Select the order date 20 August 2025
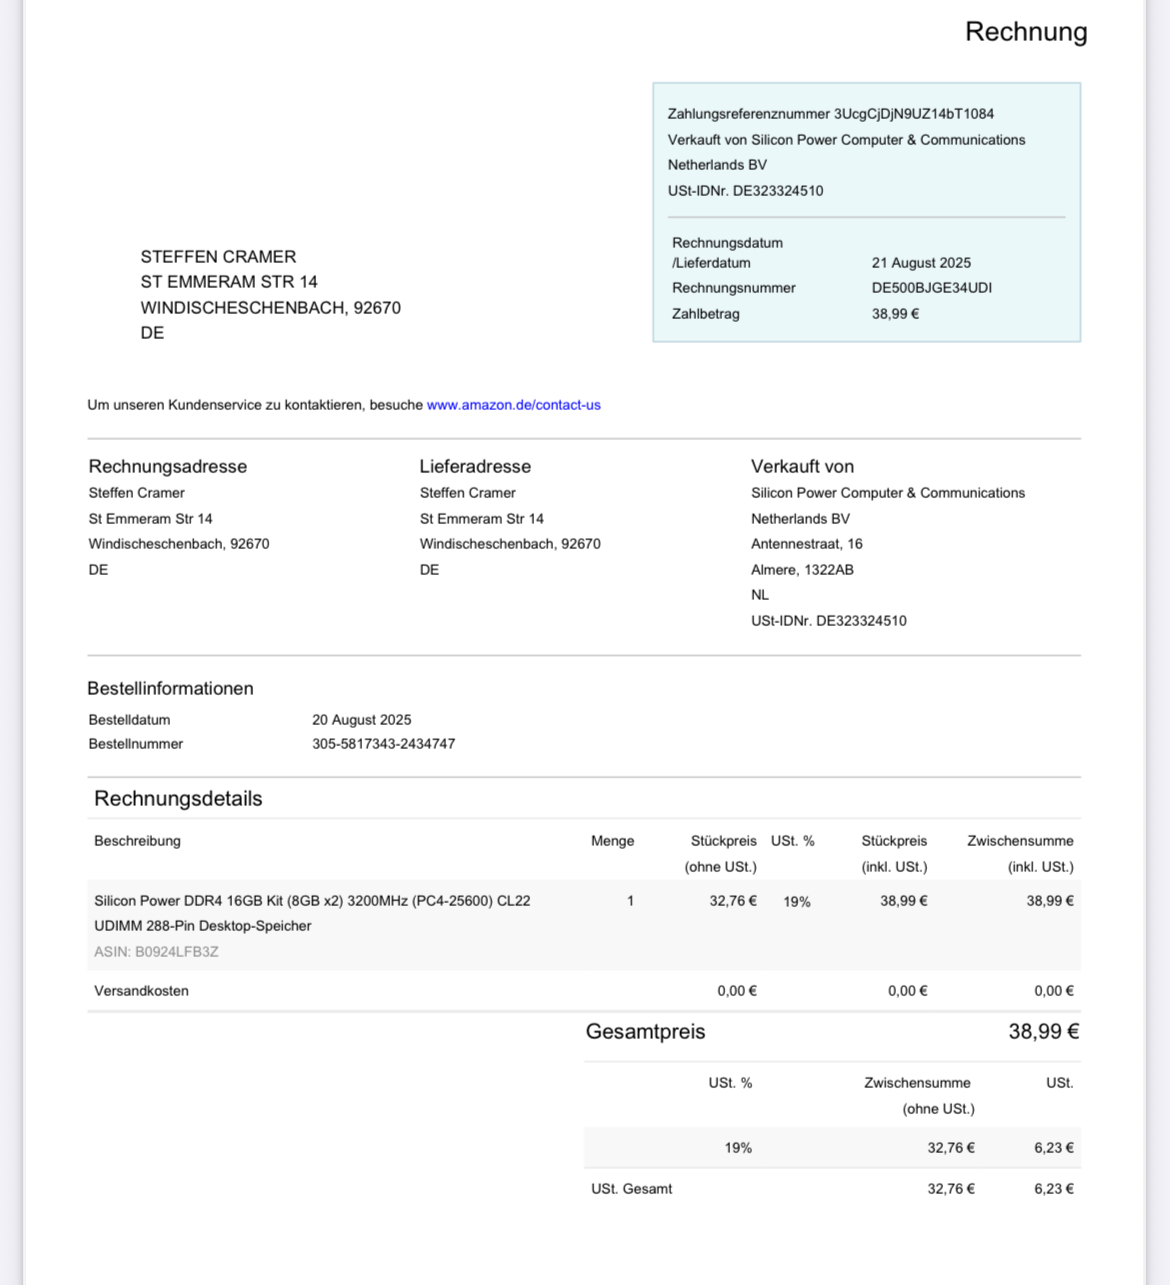1170x1285 pixels. [361, 720]
